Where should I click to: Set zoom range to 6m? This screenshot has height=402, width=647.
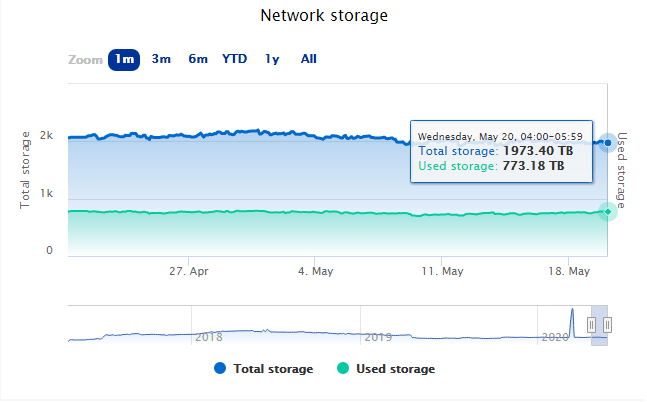198,59
